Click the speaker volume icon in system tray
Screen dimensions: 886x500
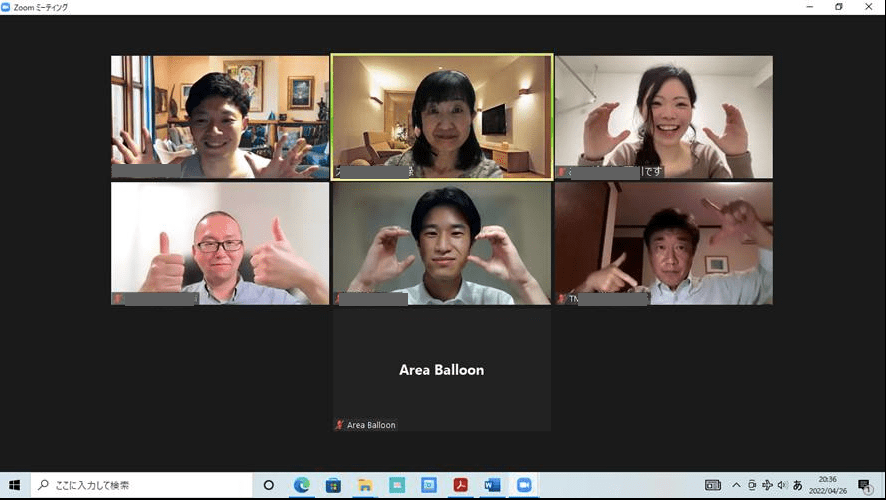782,485
